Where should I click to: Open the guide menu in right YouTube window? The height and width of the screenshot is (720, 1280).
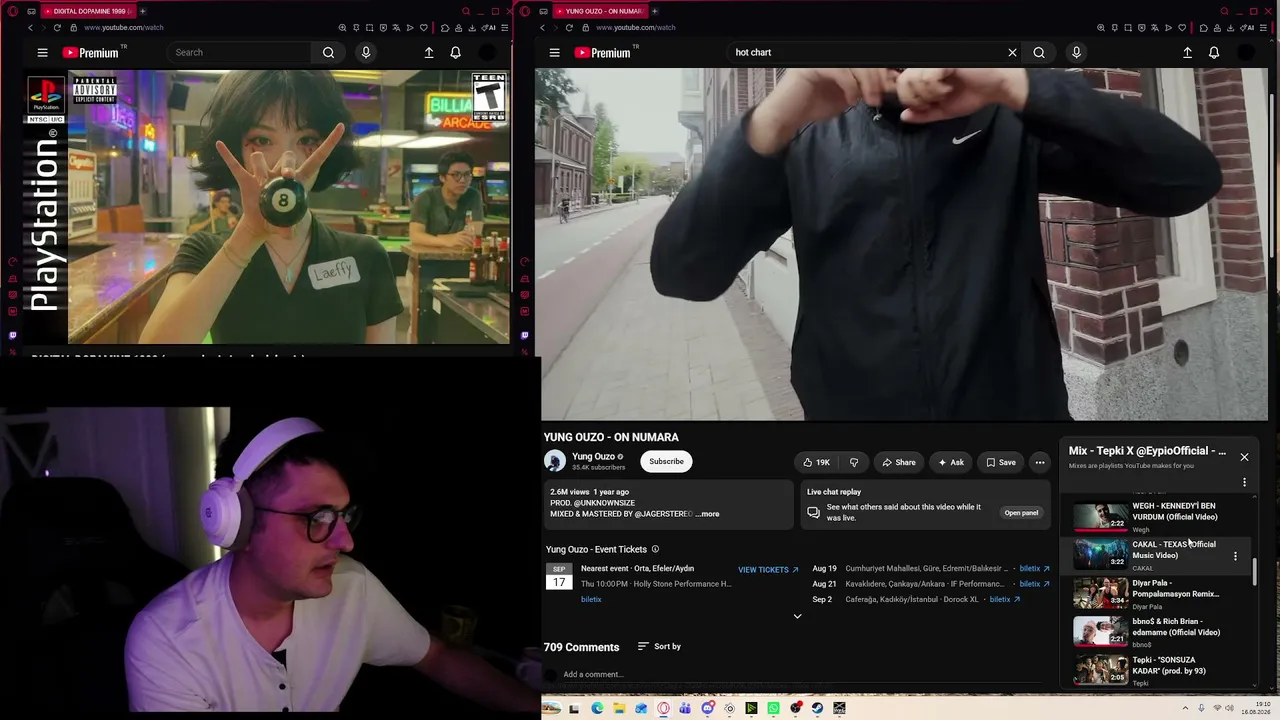coord(554,52)
